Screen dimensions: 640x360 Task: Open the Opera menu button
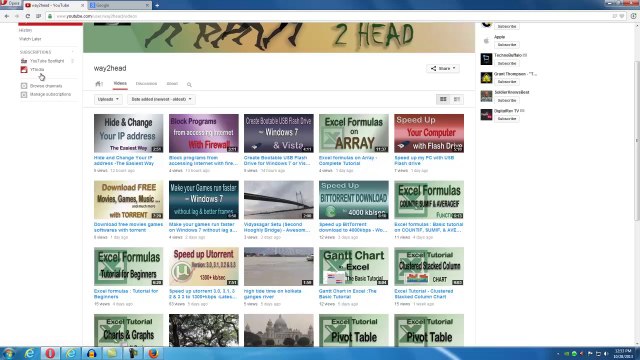click(11, 4)
